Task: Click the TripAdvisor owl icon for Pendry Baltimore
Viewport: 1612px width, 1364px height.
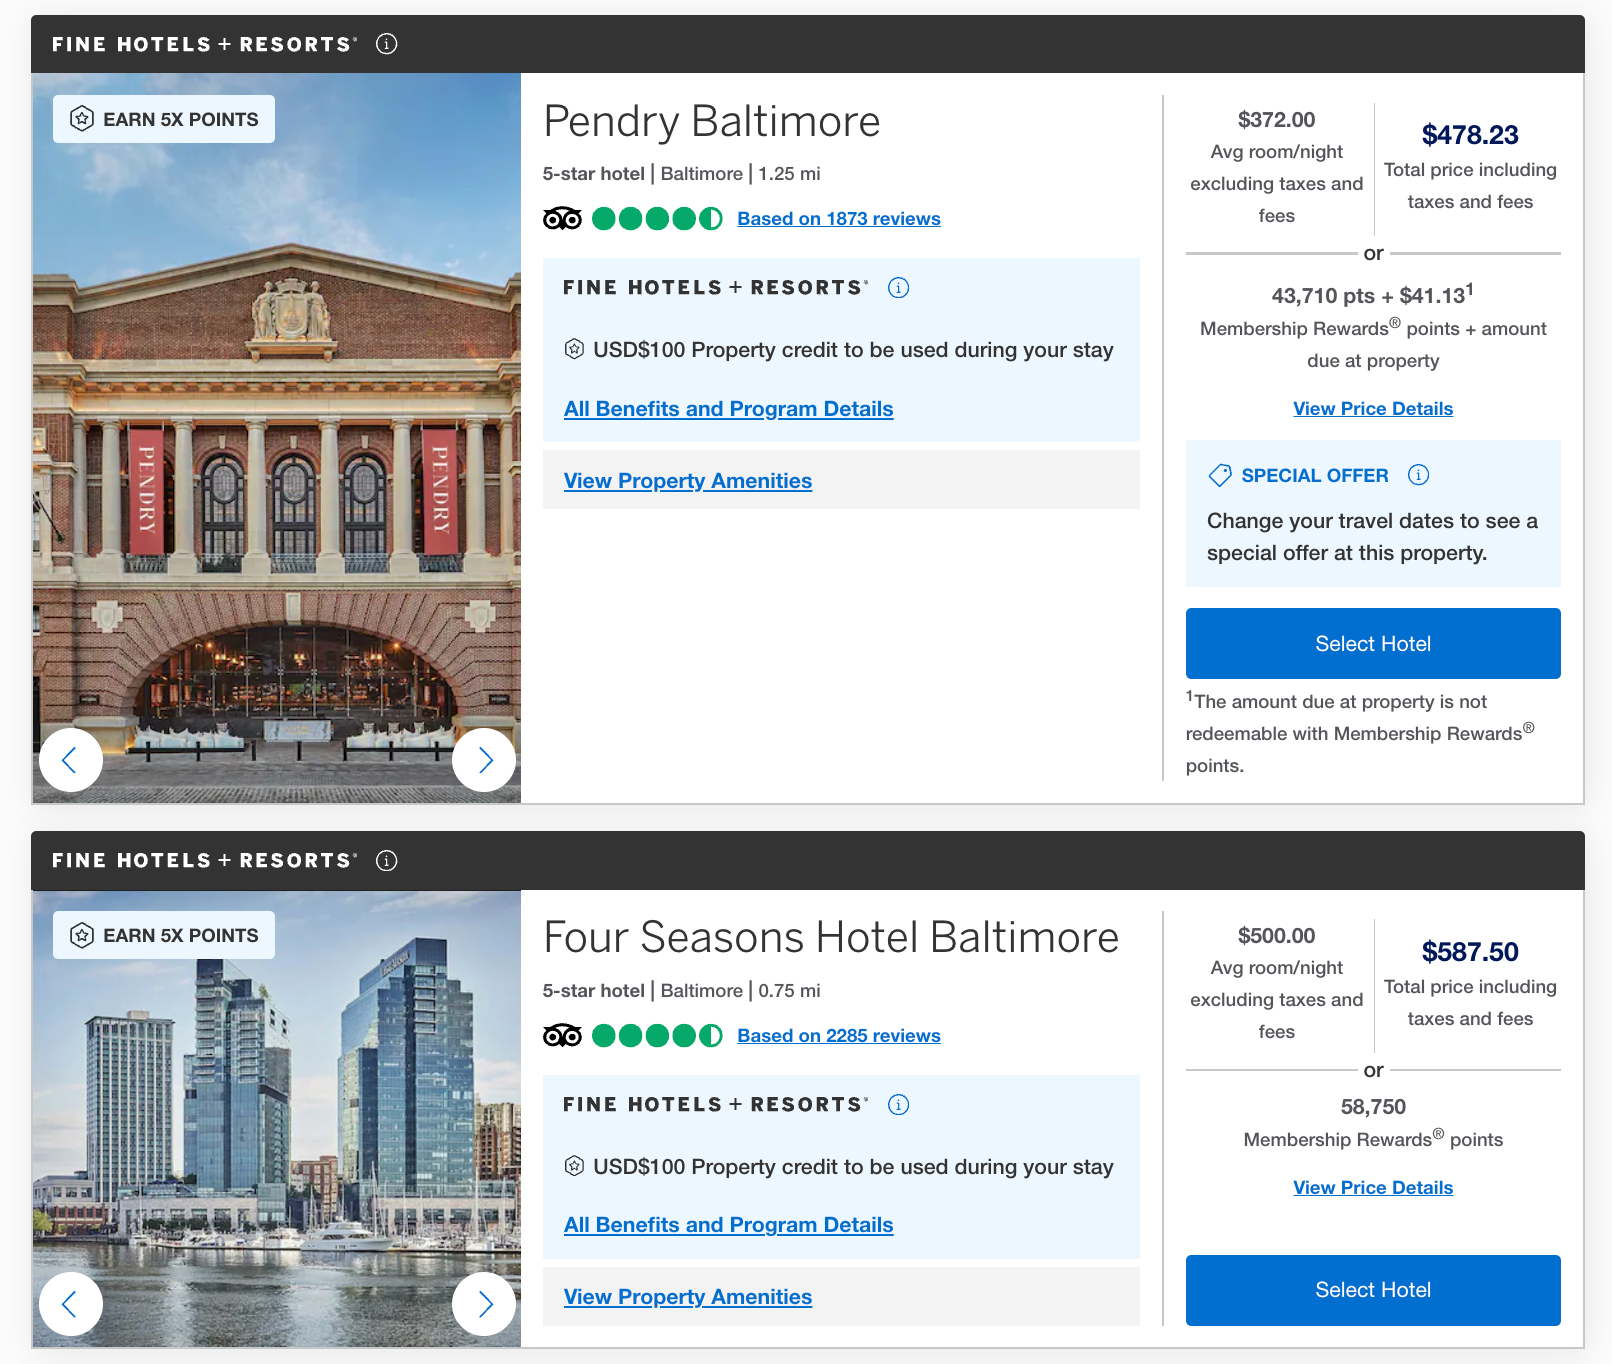Action: coord(562,218)
